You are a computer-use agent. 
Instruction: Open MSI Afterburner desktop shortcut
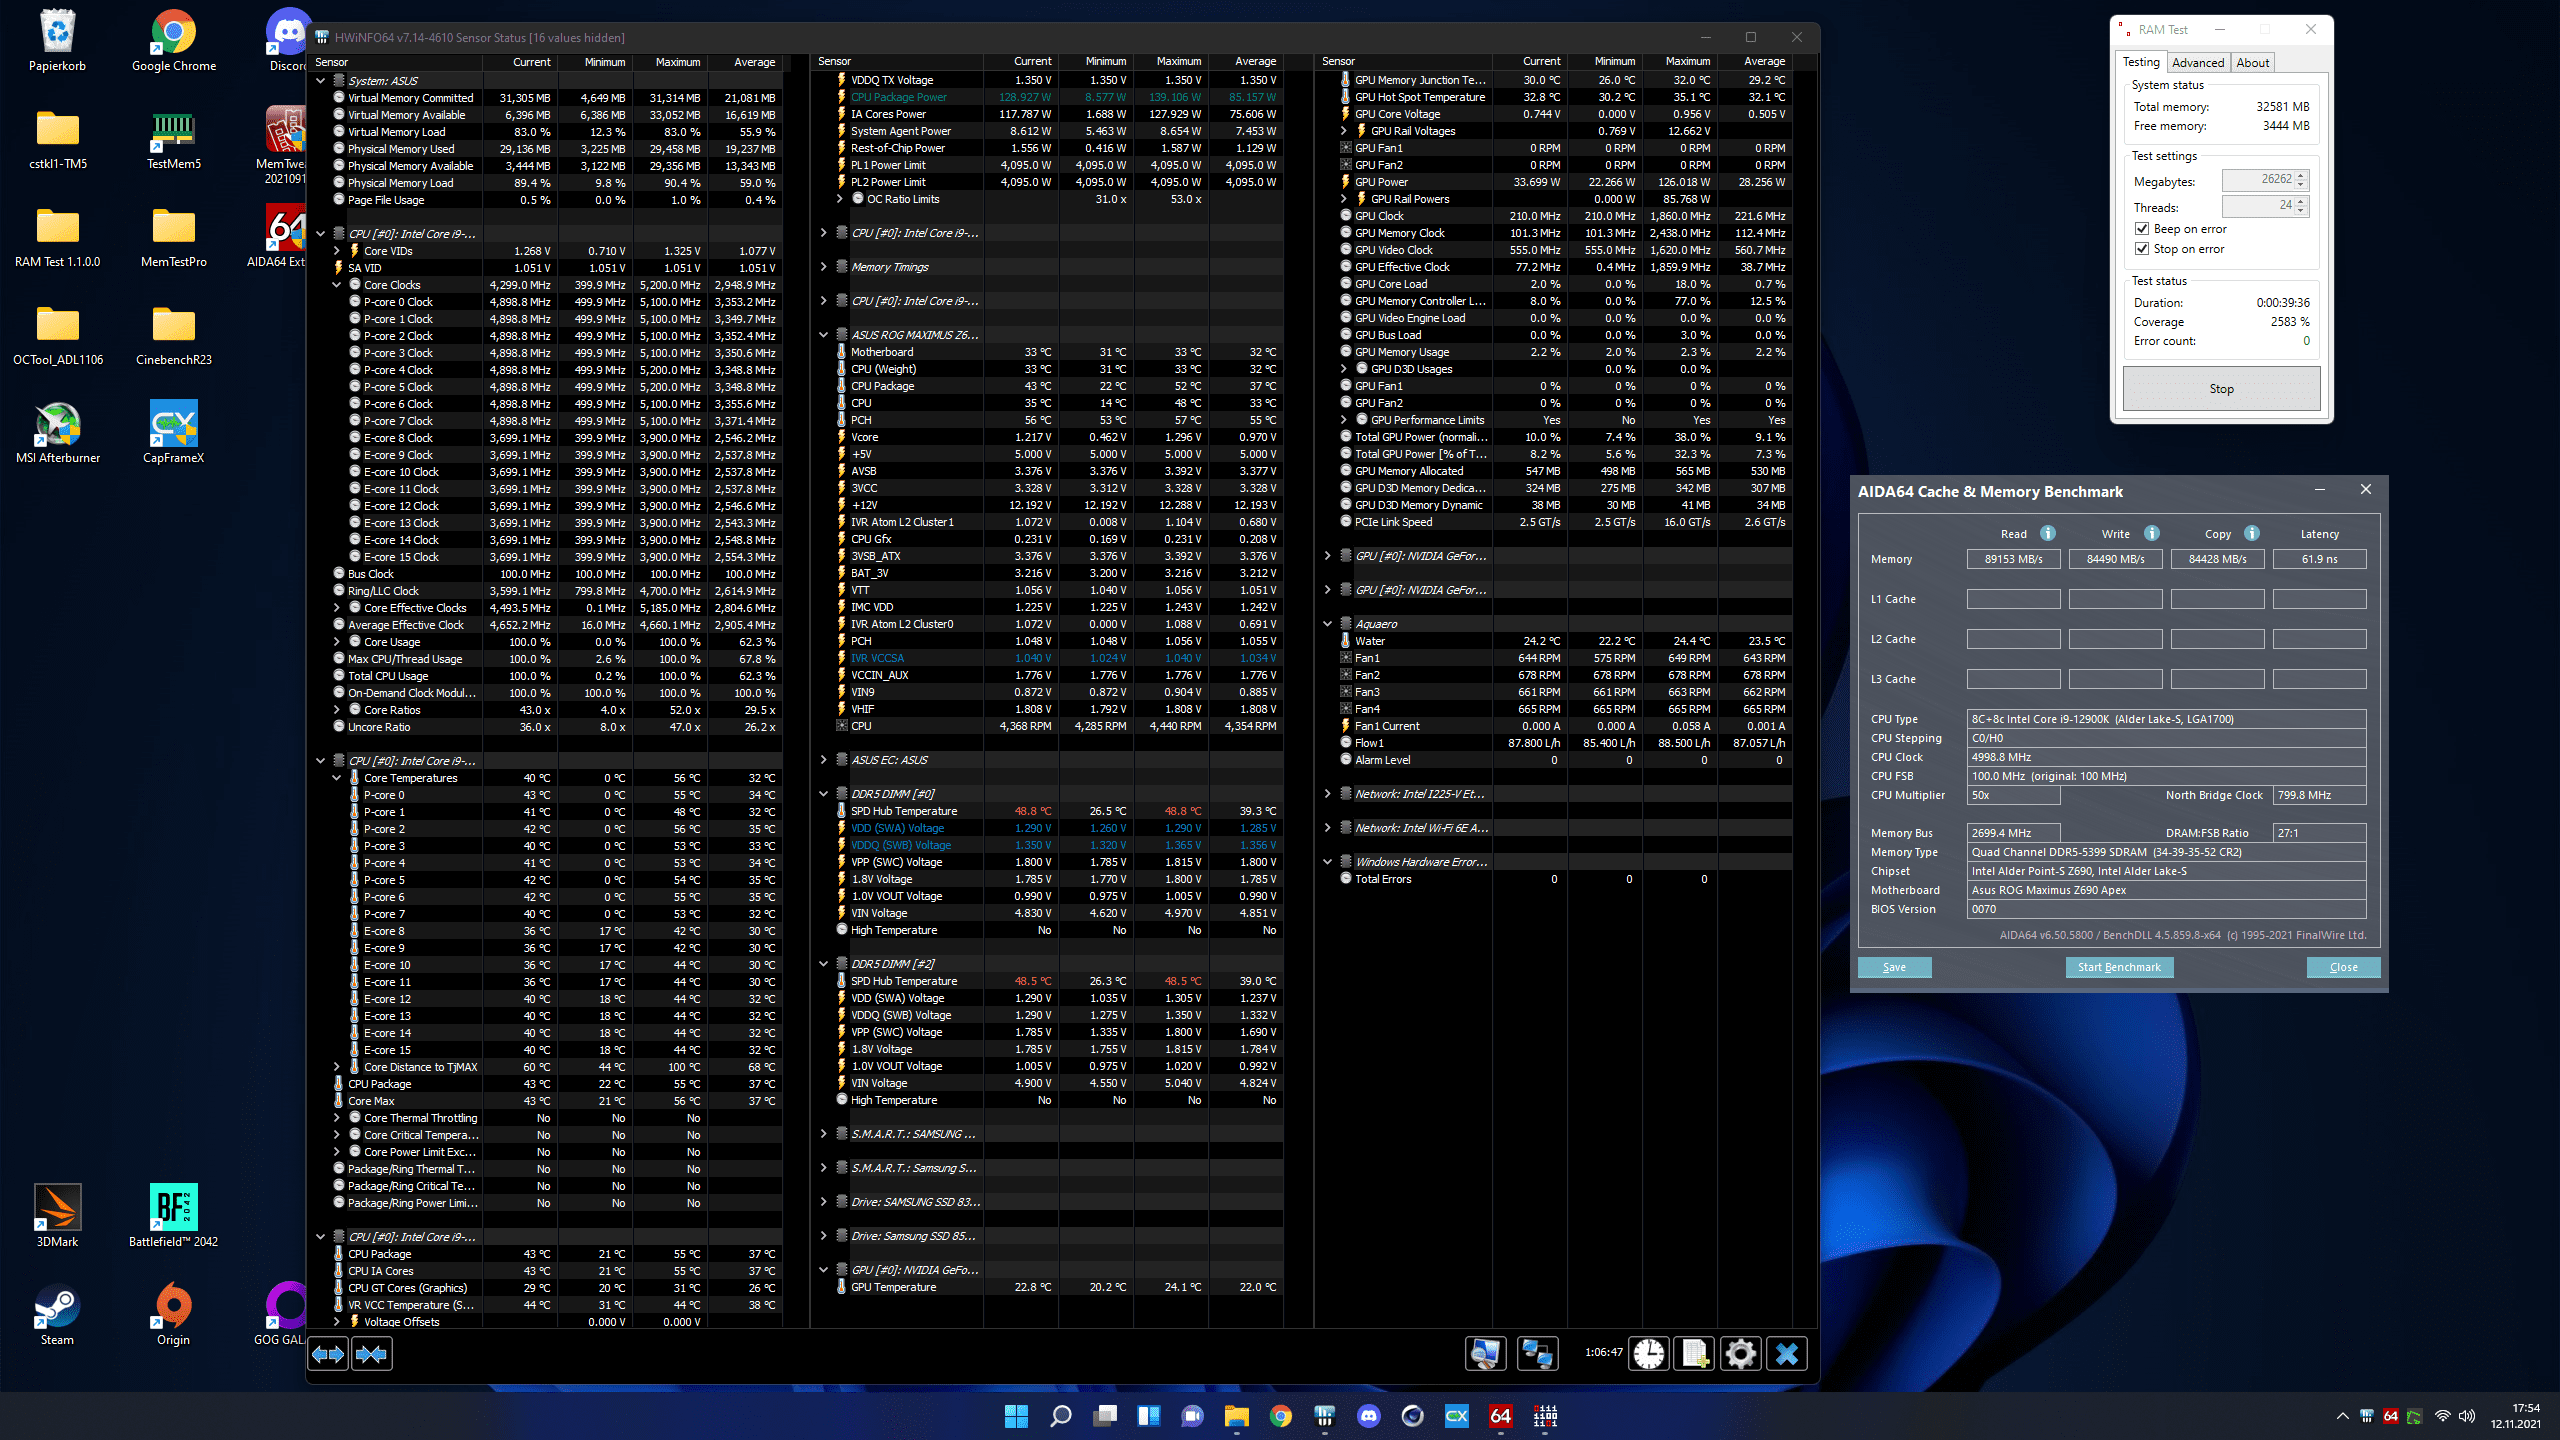58,433
